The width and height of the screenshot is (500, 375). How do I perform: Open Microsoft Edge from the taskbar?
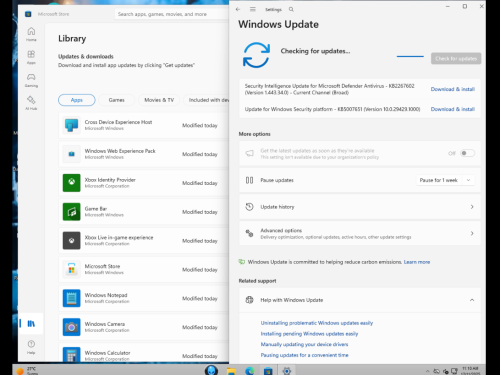(x=249, y=370)
